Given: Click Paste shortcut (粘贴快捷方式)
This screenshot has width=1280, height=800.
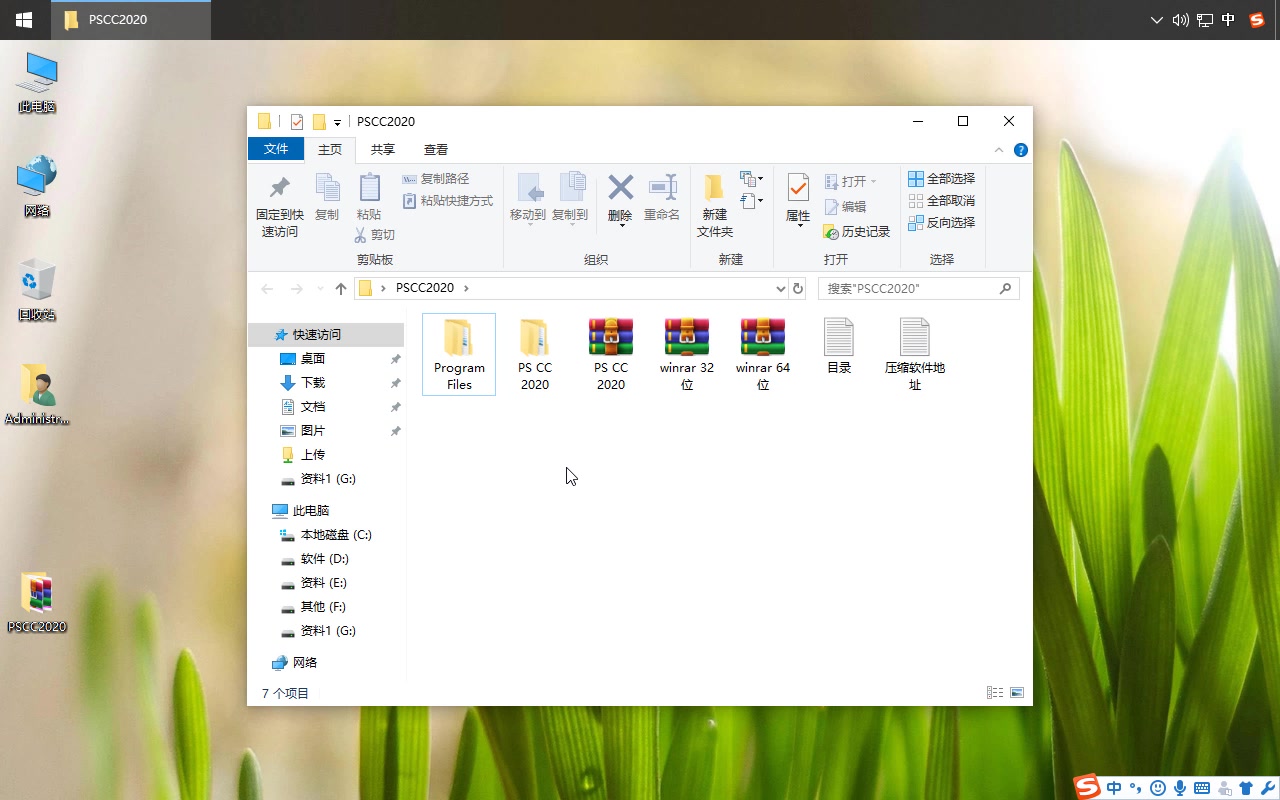Looking at the screenshot, I should [448, 201].
